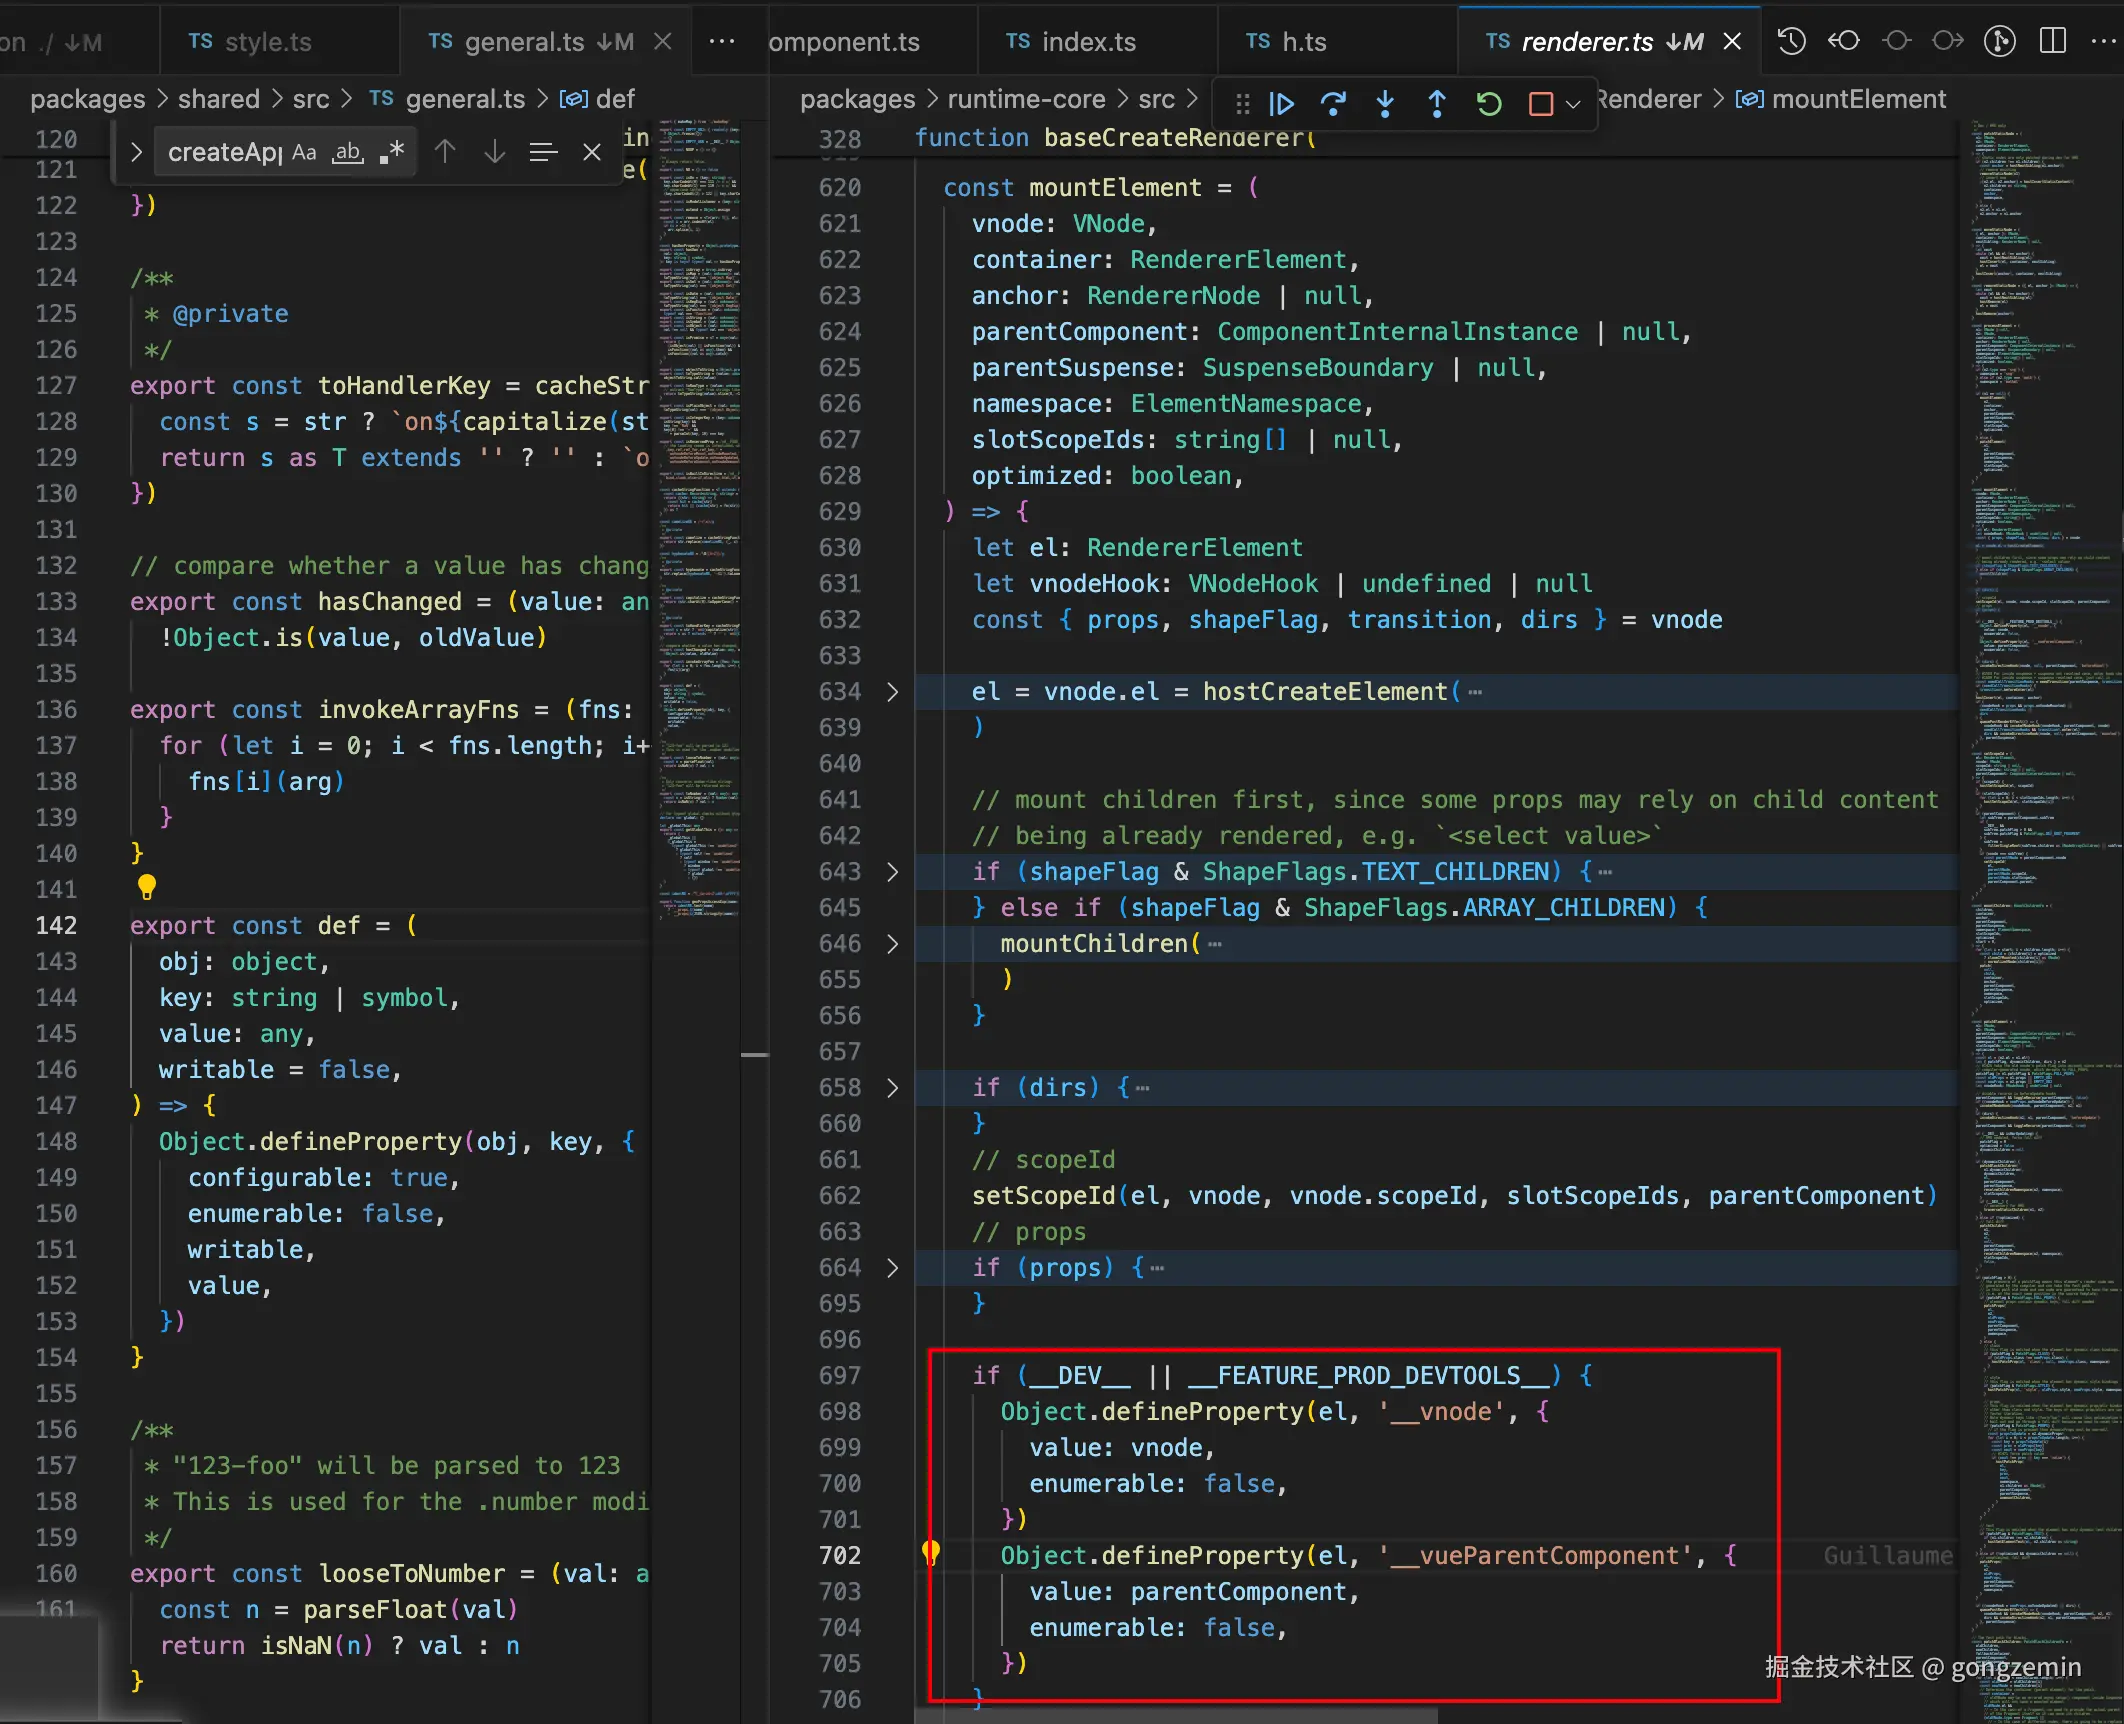
Task: Stop debugging with the red square
Action: 1540,104
